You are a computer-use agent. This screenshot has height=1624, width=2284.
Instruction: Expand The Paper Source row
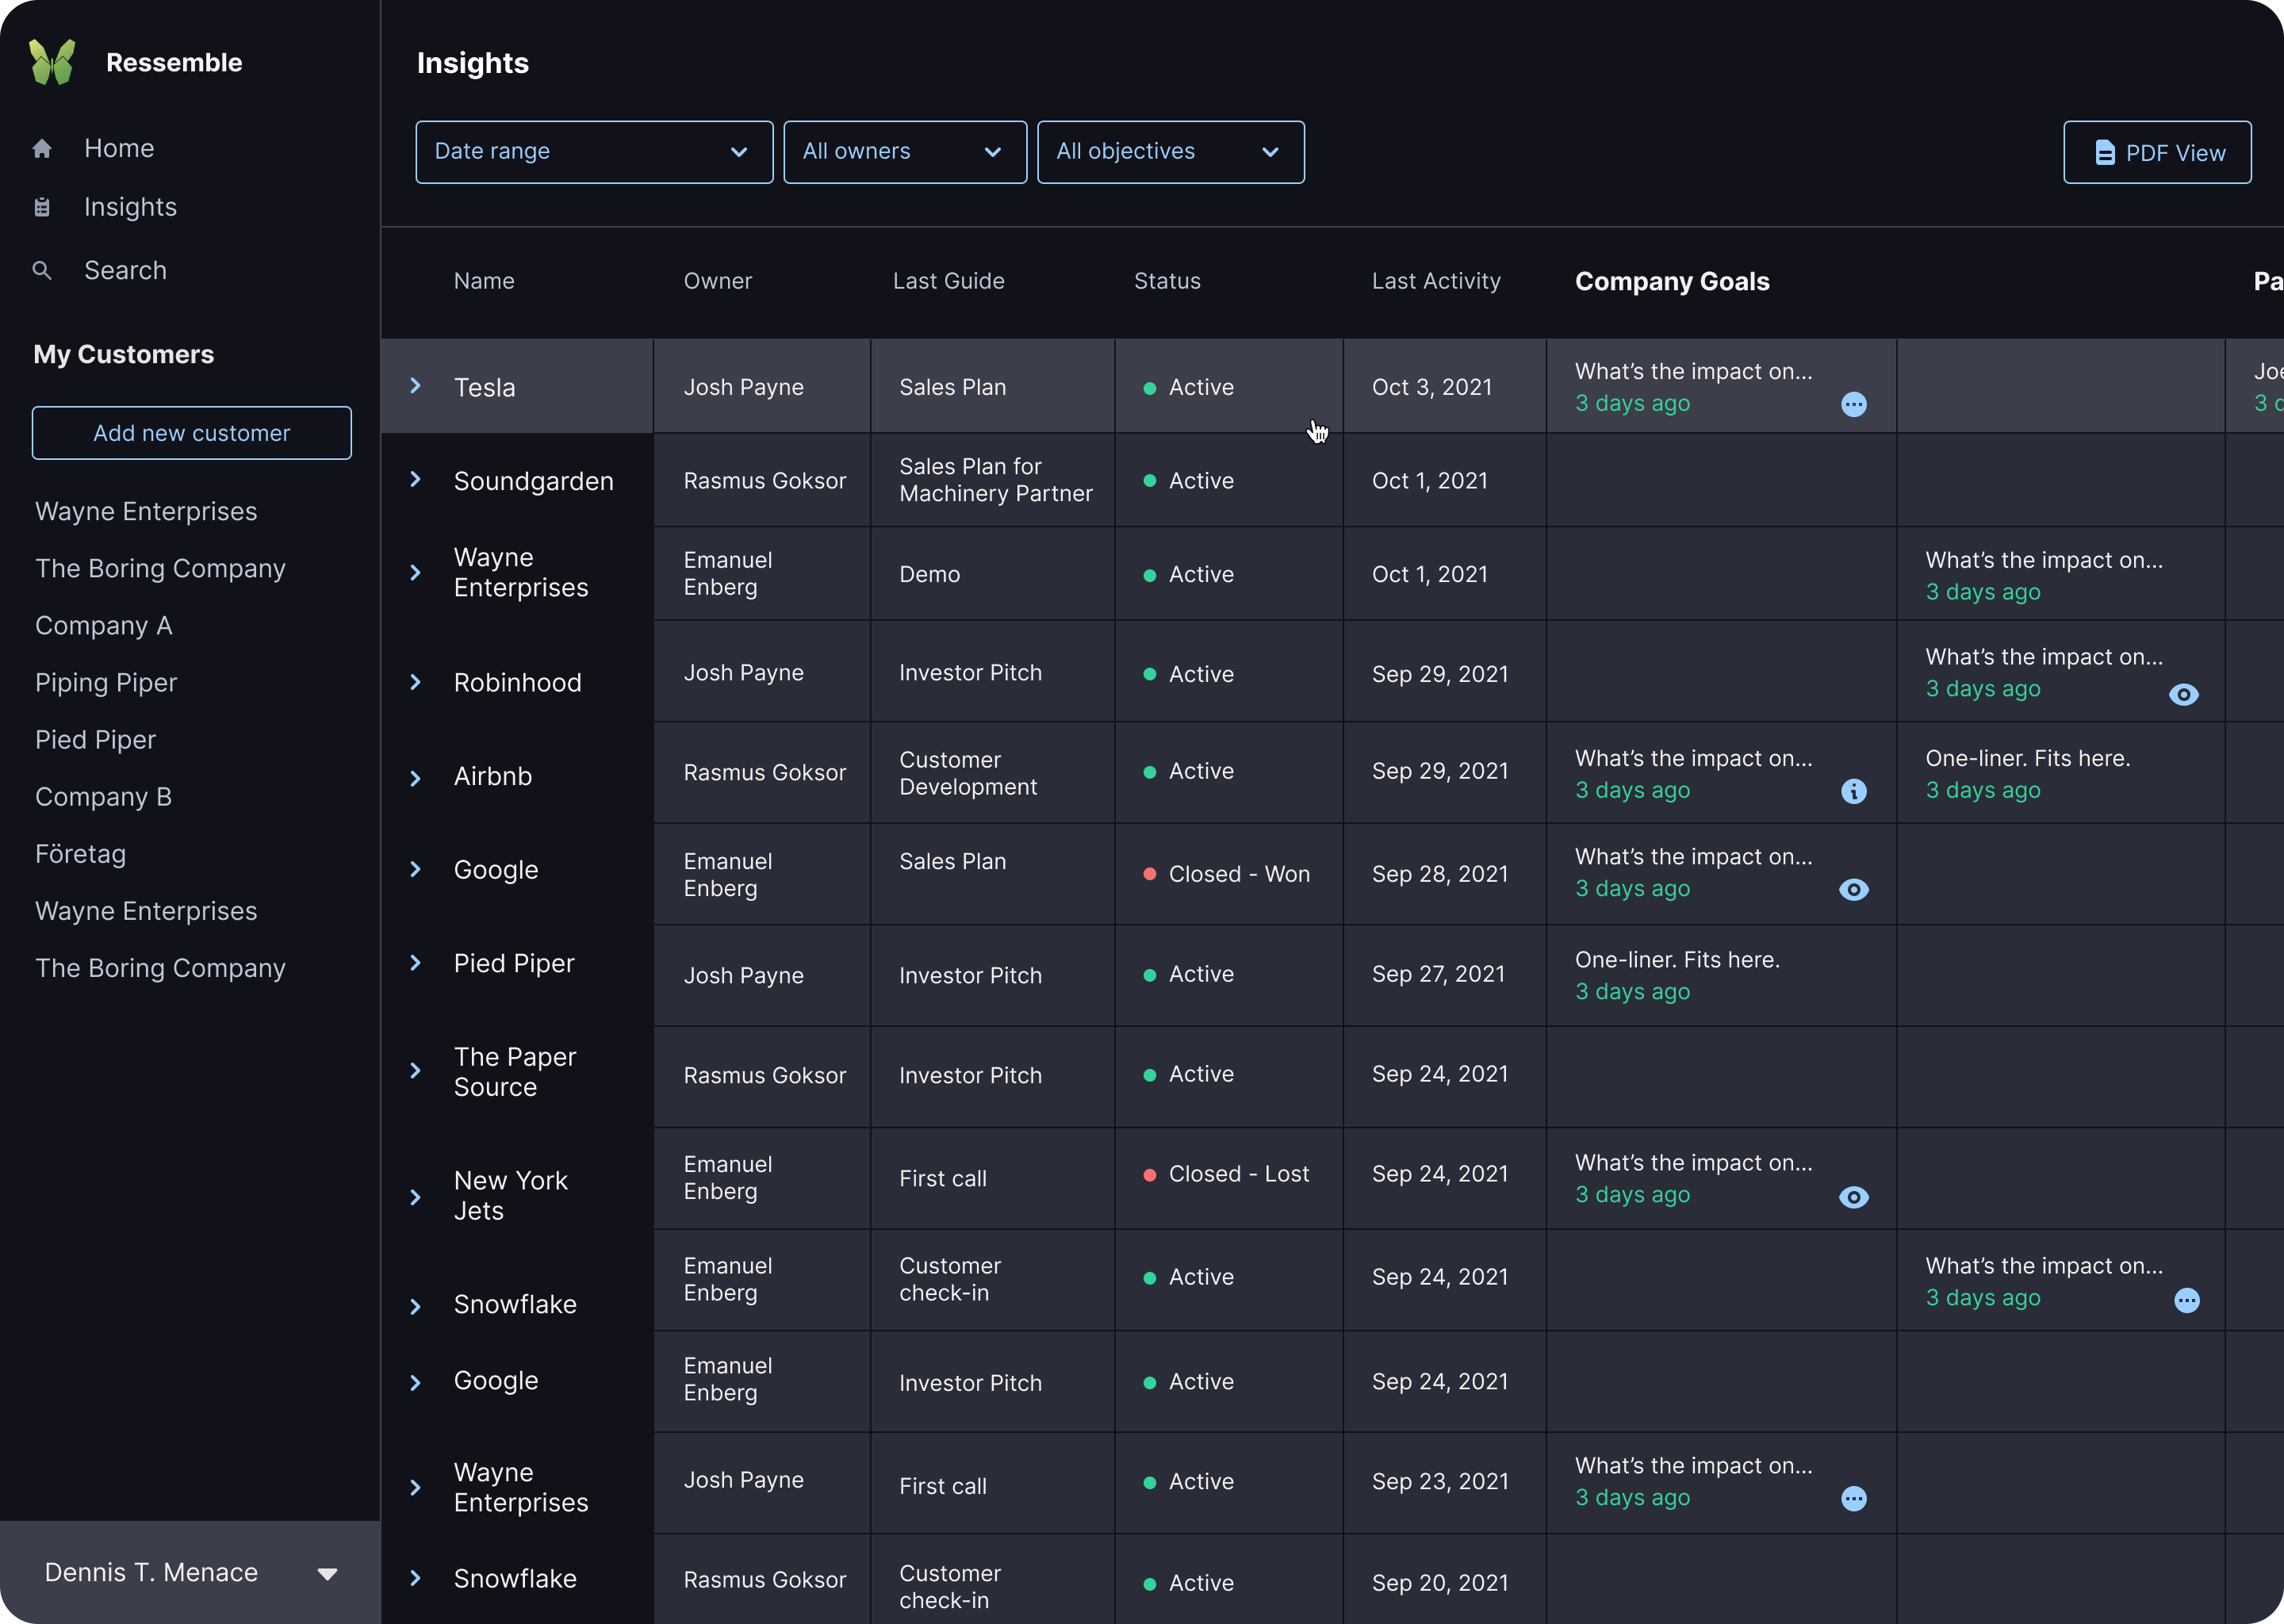[x=416, y=1071]
